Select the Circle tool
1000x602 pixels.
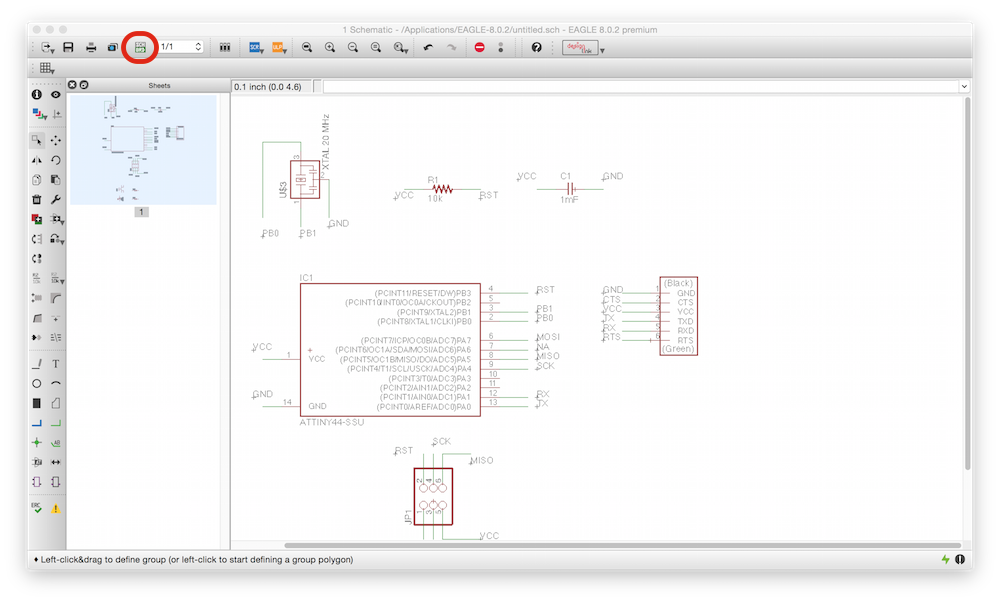click(x=37, y=383)
